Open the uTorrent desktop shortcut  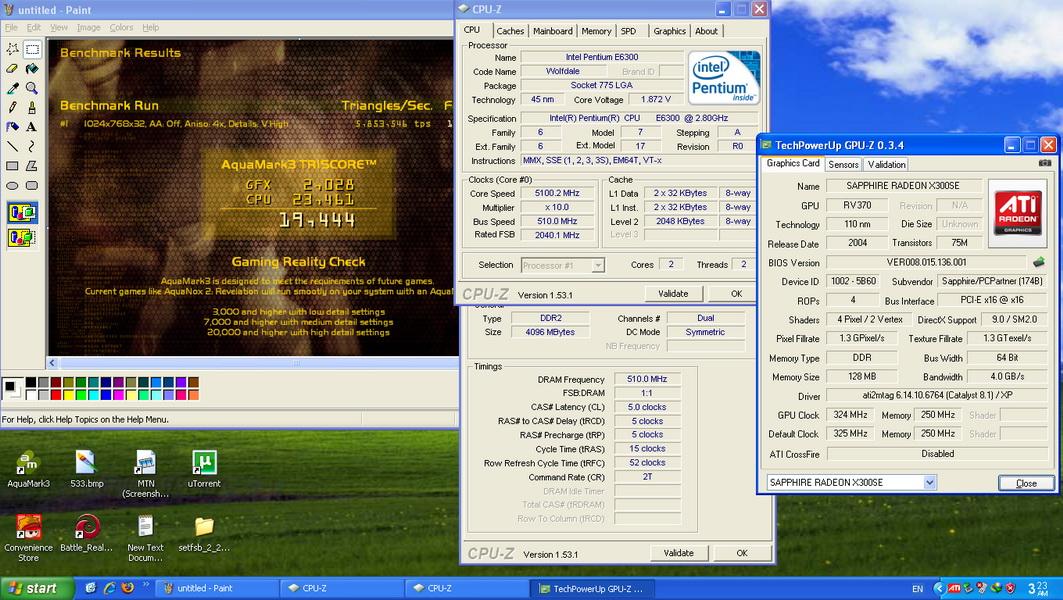click(x=204, y=468)
